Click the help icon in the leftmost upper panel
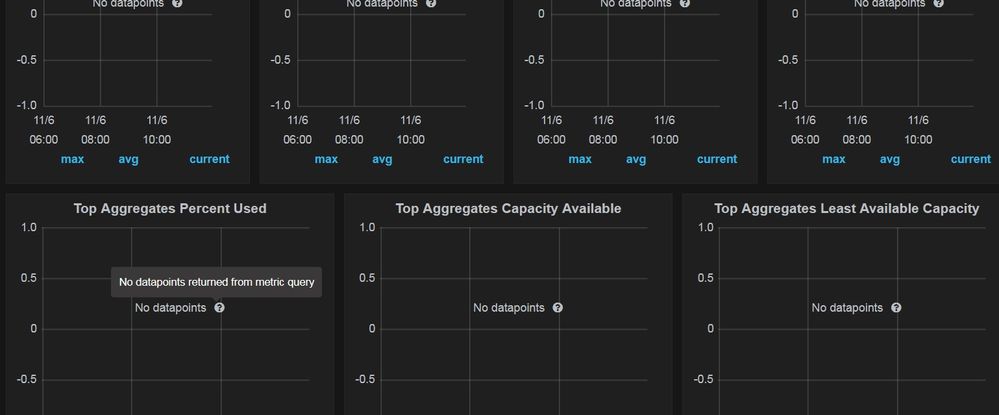 [x=177, y=4]
